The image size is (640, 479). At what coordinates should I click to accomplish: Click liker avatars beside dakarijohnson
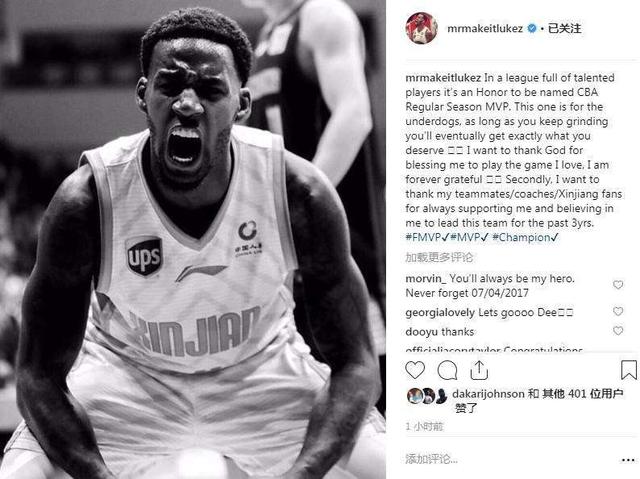(427, 396)
